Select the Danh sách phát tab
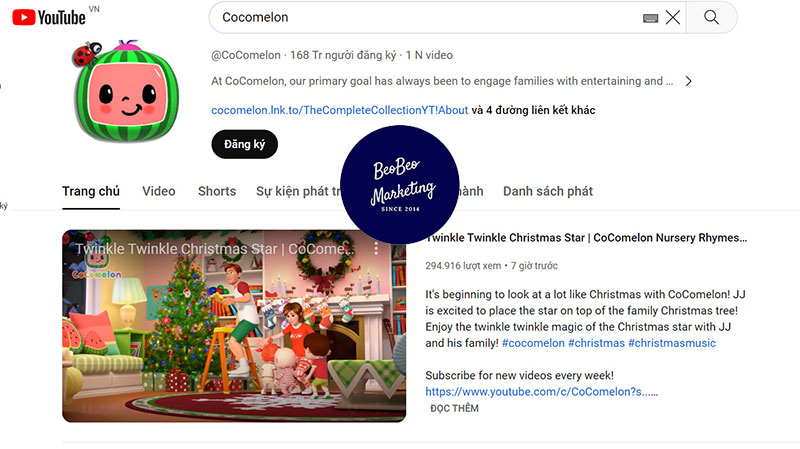 547,191
